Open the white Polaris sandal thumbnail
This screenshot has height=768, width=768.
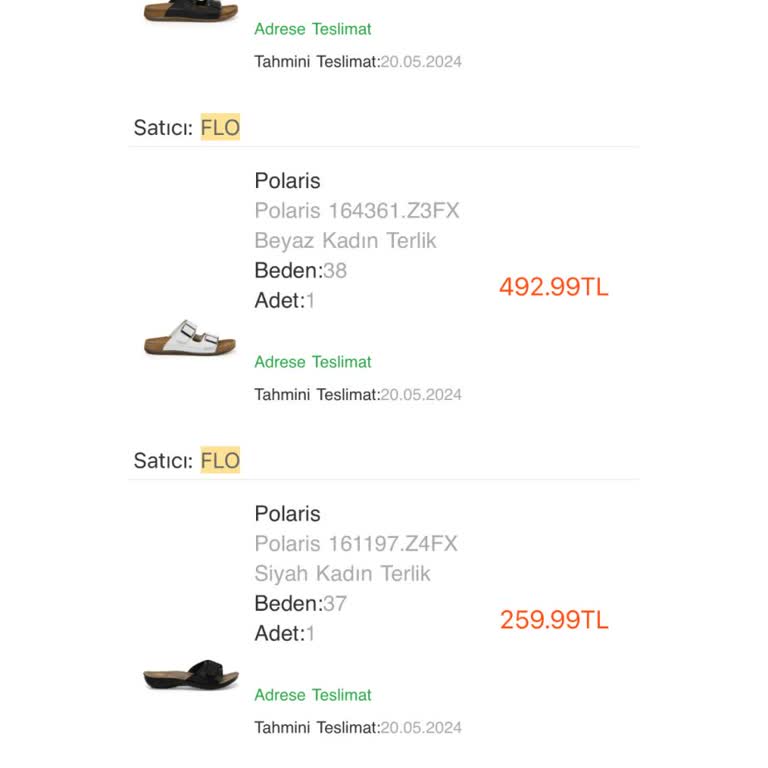190,339
